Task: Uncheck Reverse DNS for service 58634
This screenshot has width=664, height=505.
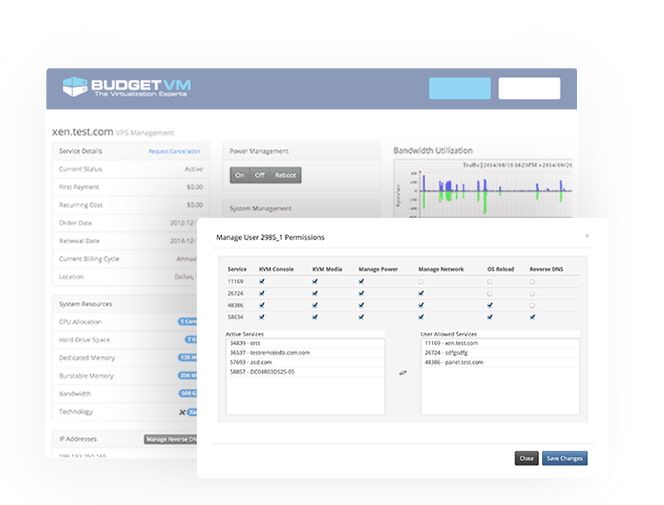Action: 532,316
